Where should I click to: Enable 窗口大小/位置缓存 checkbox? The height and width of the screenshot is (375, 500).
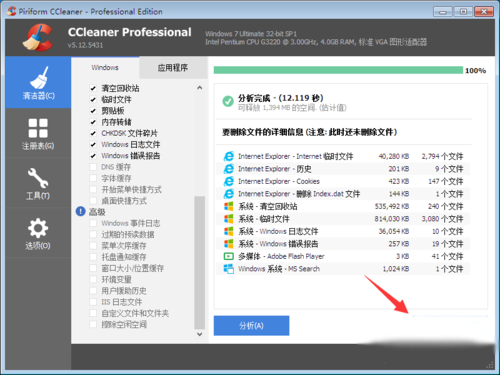pyautogui.click(x=93, y=268)
